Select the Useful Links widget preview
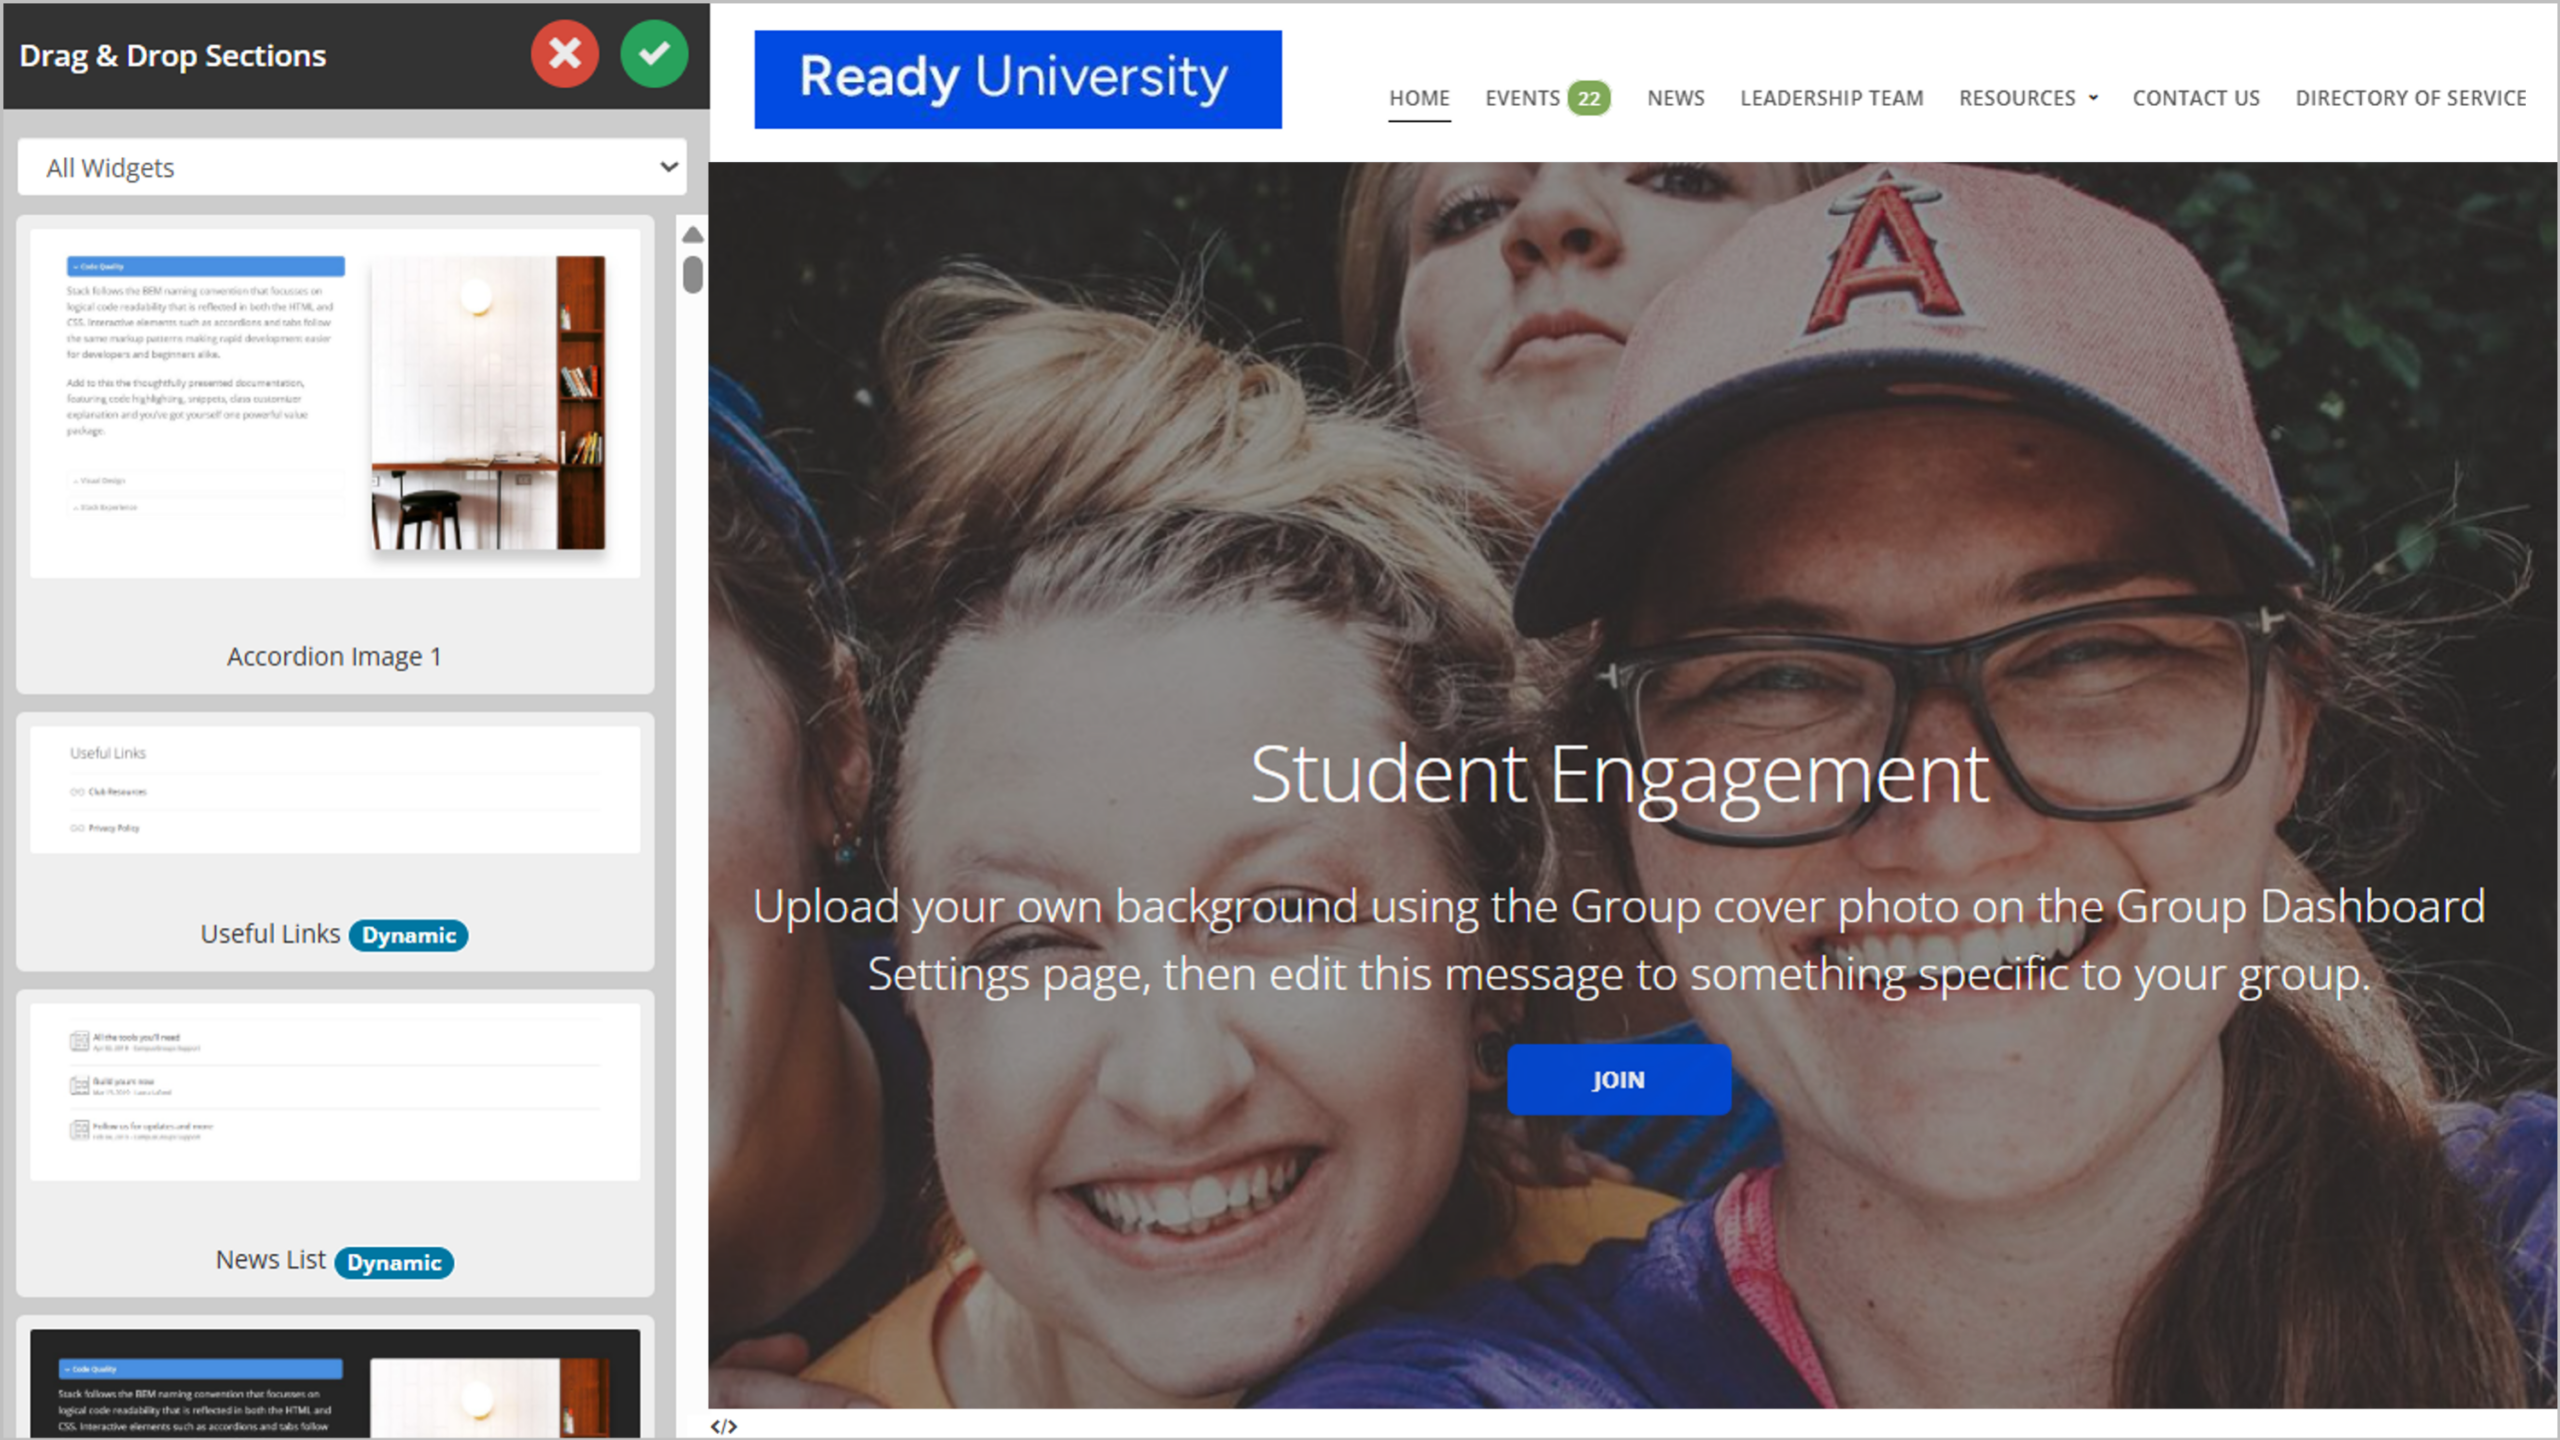 (x=335, y=790)
